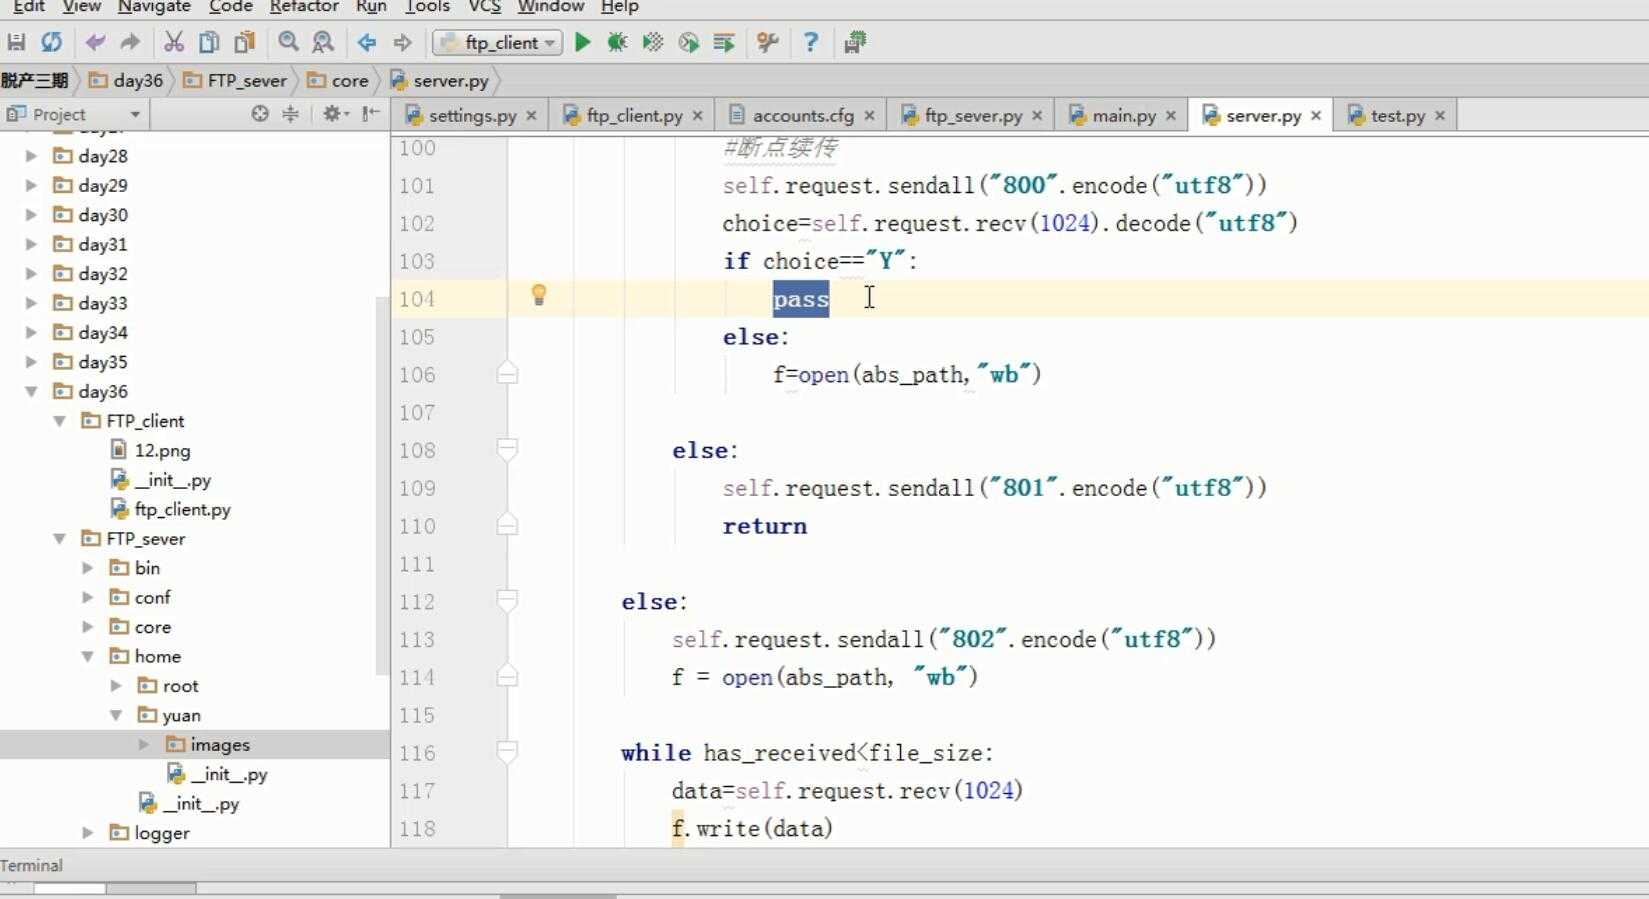Screen dimensions: 1649x899
Task: Hide the Project tool window icon
Action: [371, 114]
